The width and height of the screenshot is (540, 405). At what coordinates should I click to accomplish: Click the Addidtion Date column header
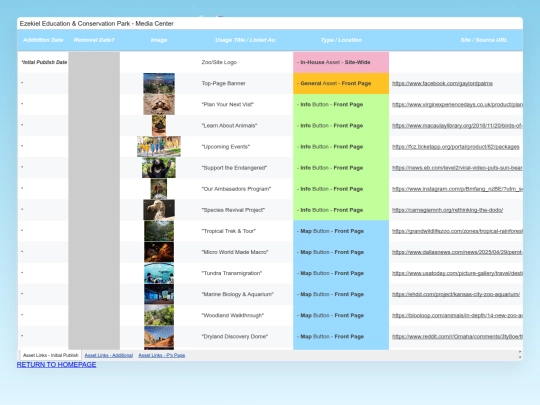click(x=43, y=40)
